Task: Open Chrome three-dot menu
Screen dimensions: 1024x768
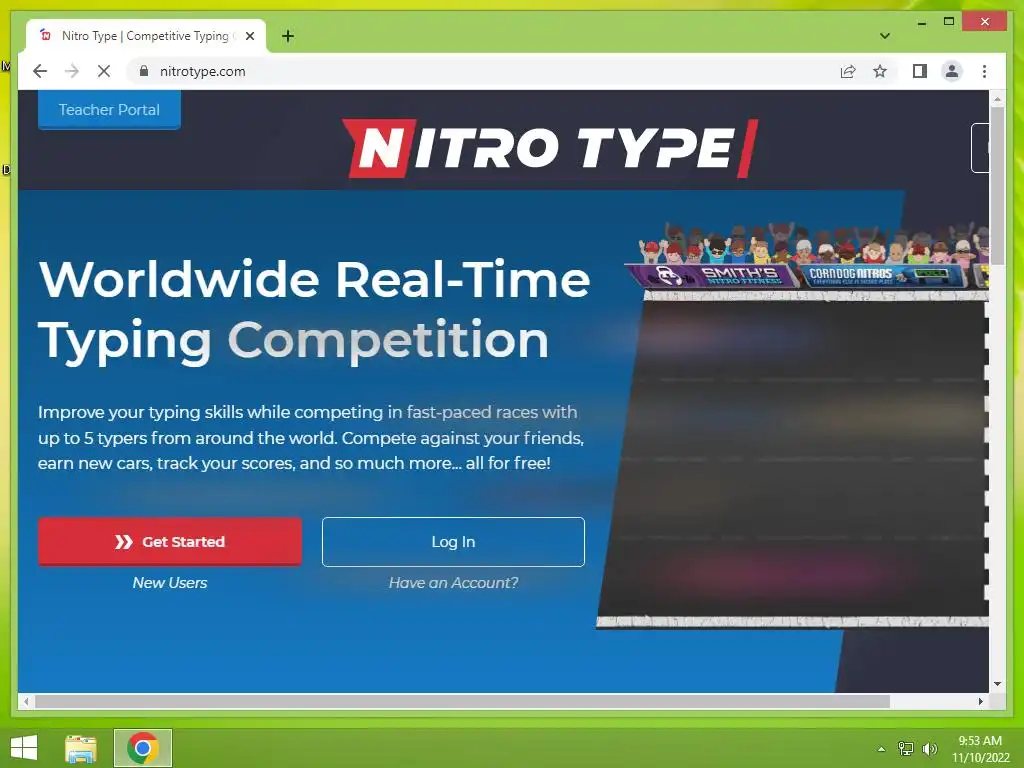Action: 984,71
